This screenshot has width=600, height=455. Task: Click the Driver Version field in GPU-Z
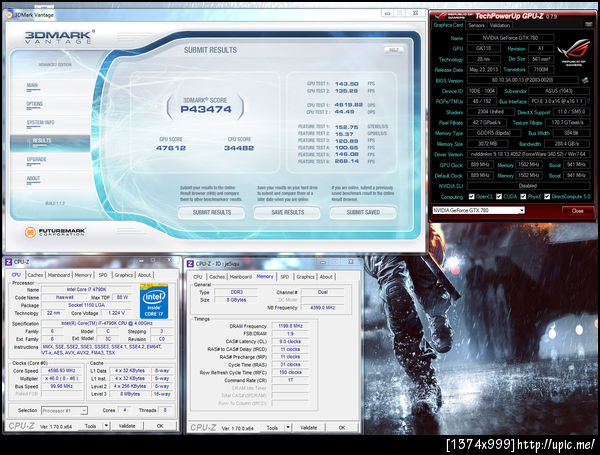pos(528,154)
